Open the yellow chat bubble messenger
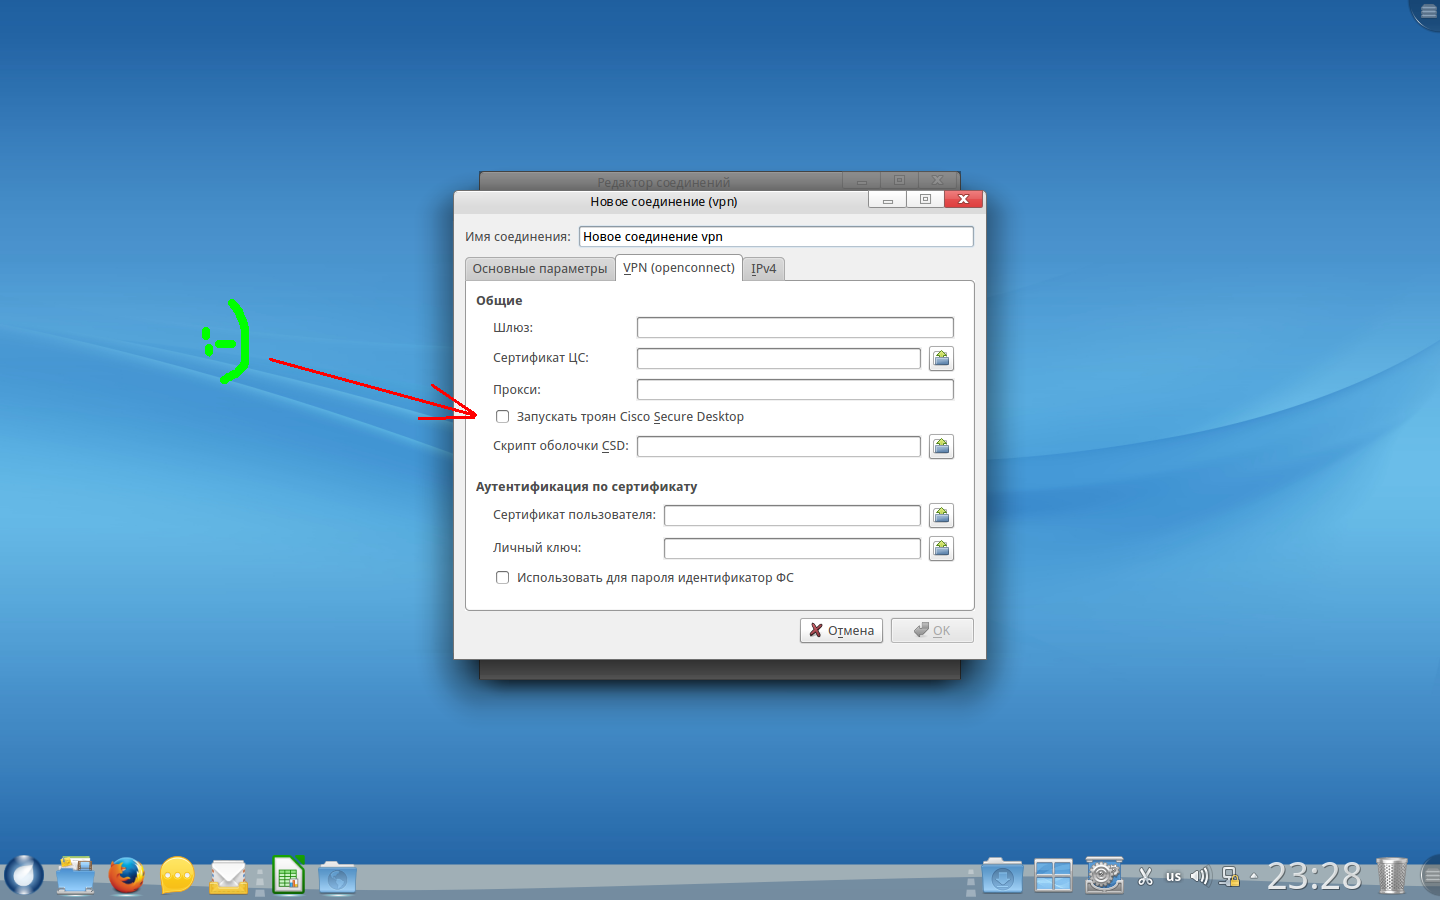 [177, 876]
